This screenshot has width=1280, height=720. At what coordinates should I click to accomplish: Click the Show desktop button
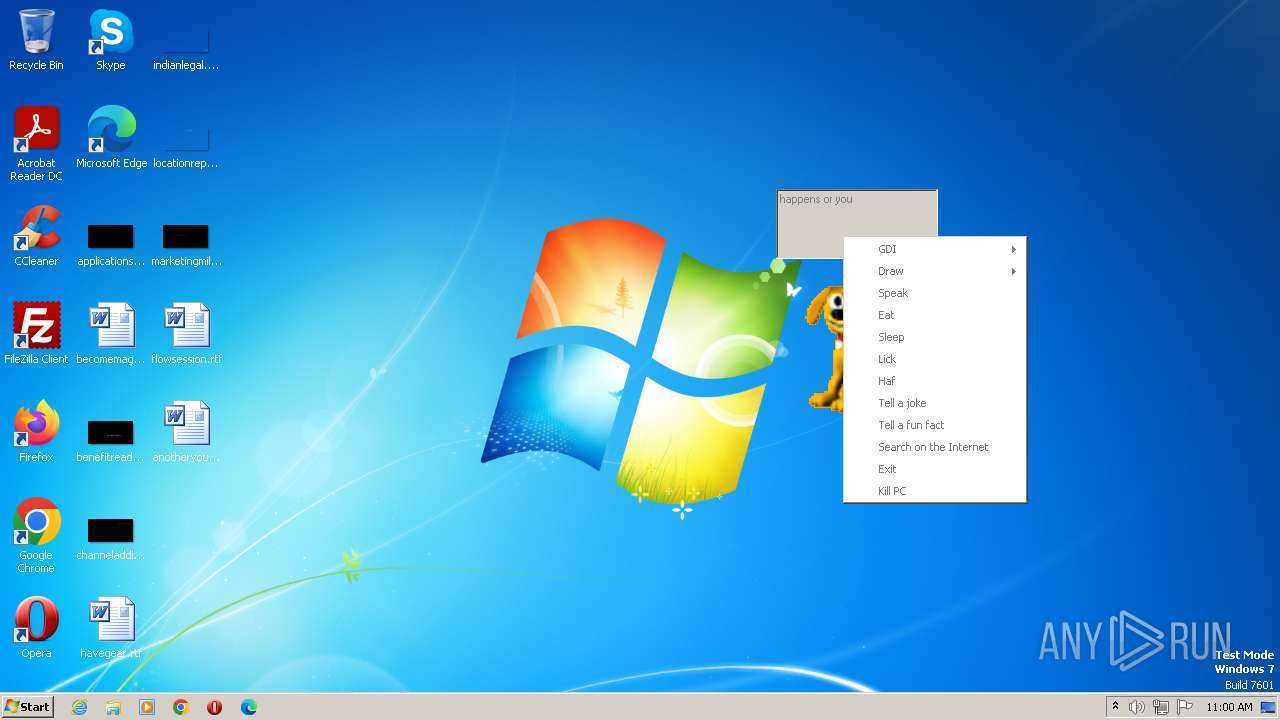(x=1268, y=707)
